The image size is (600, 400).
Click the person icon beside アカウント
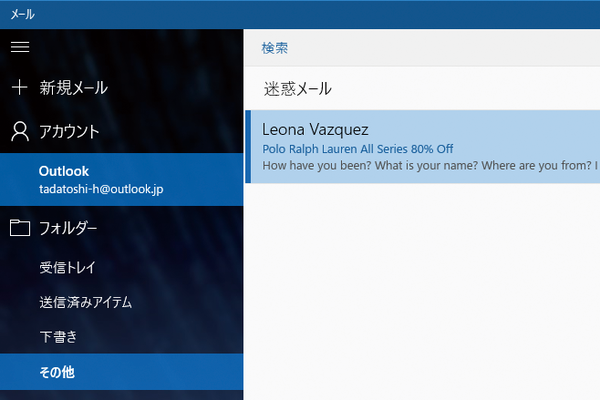coord(20,132)
